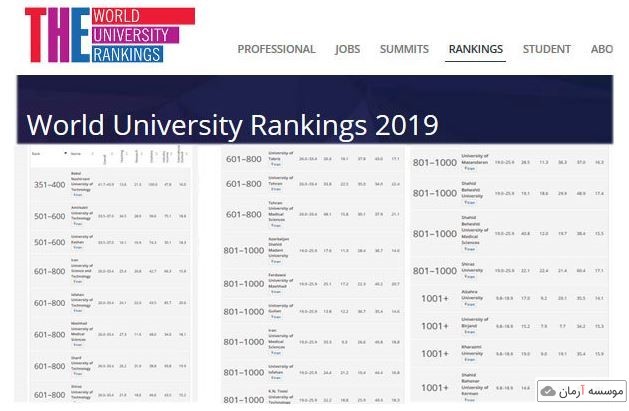Image resolution: width=629 pixels, height=411 pixels.
Task: Open the Kharazmi University link
Action: (472, 350)
